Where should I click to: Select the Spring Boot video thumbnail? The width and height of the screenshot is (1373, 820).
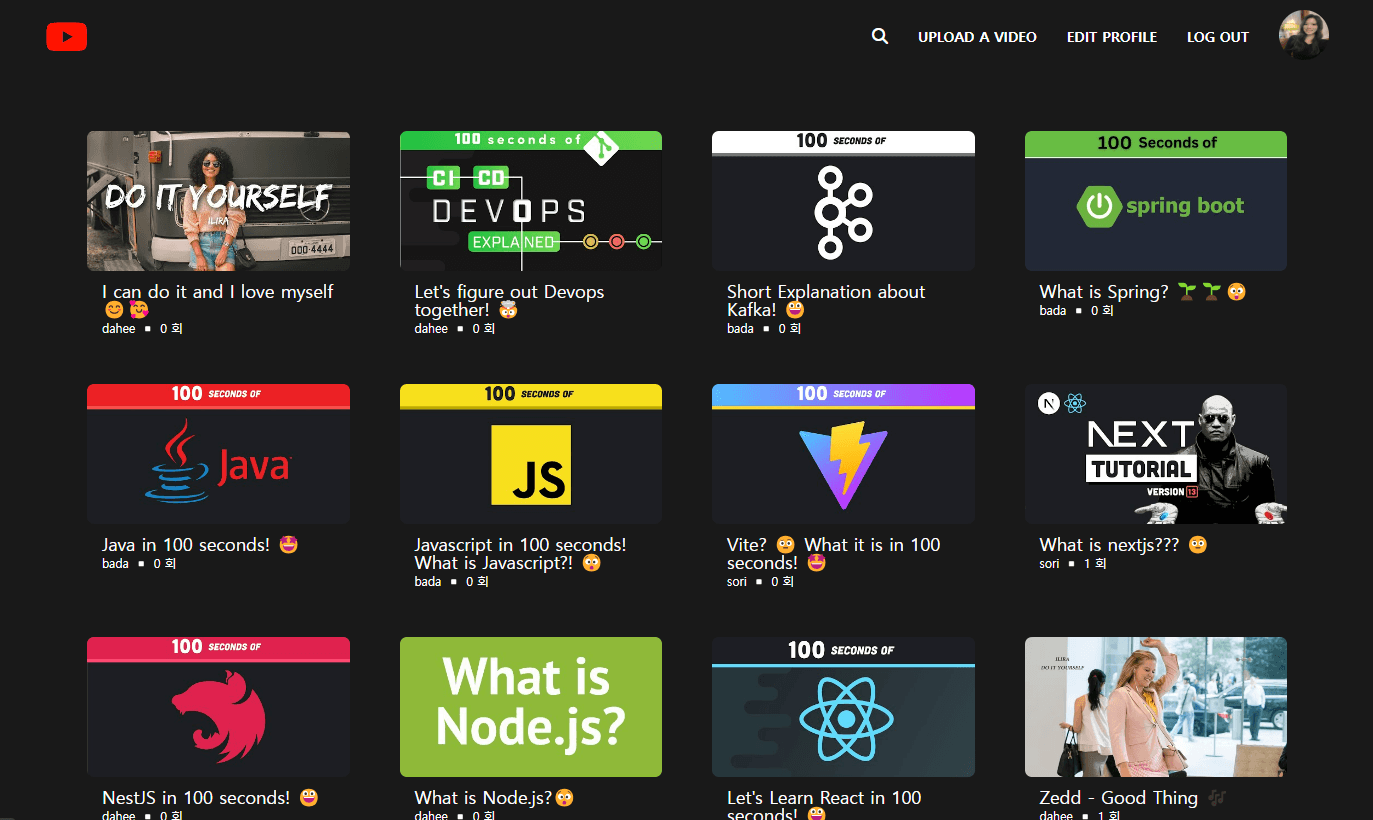[x=1155, y=201]
